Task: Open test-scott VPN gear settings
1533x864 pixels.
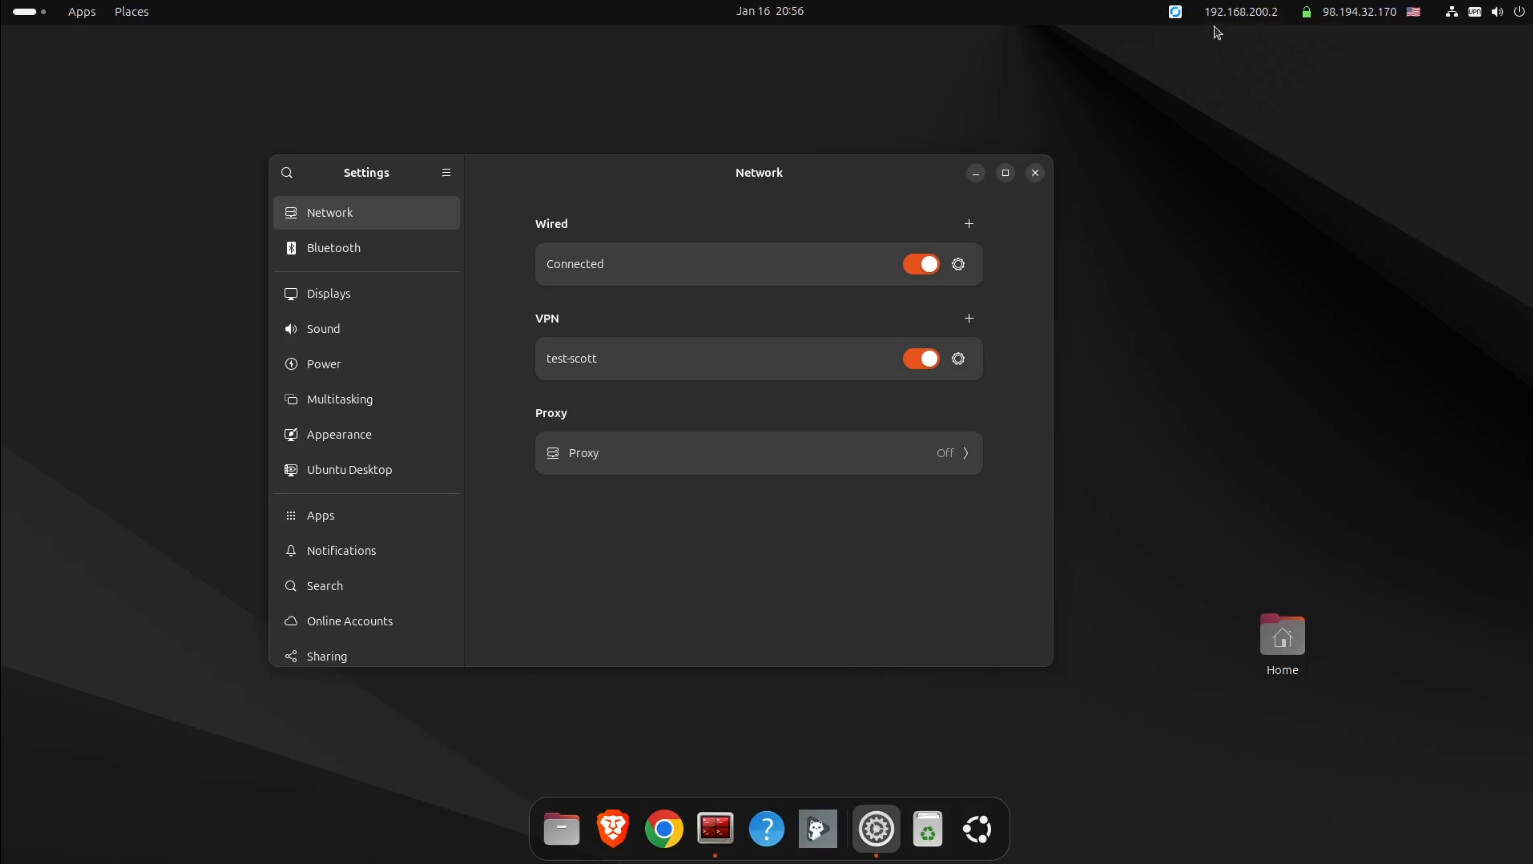Action: 958,359
